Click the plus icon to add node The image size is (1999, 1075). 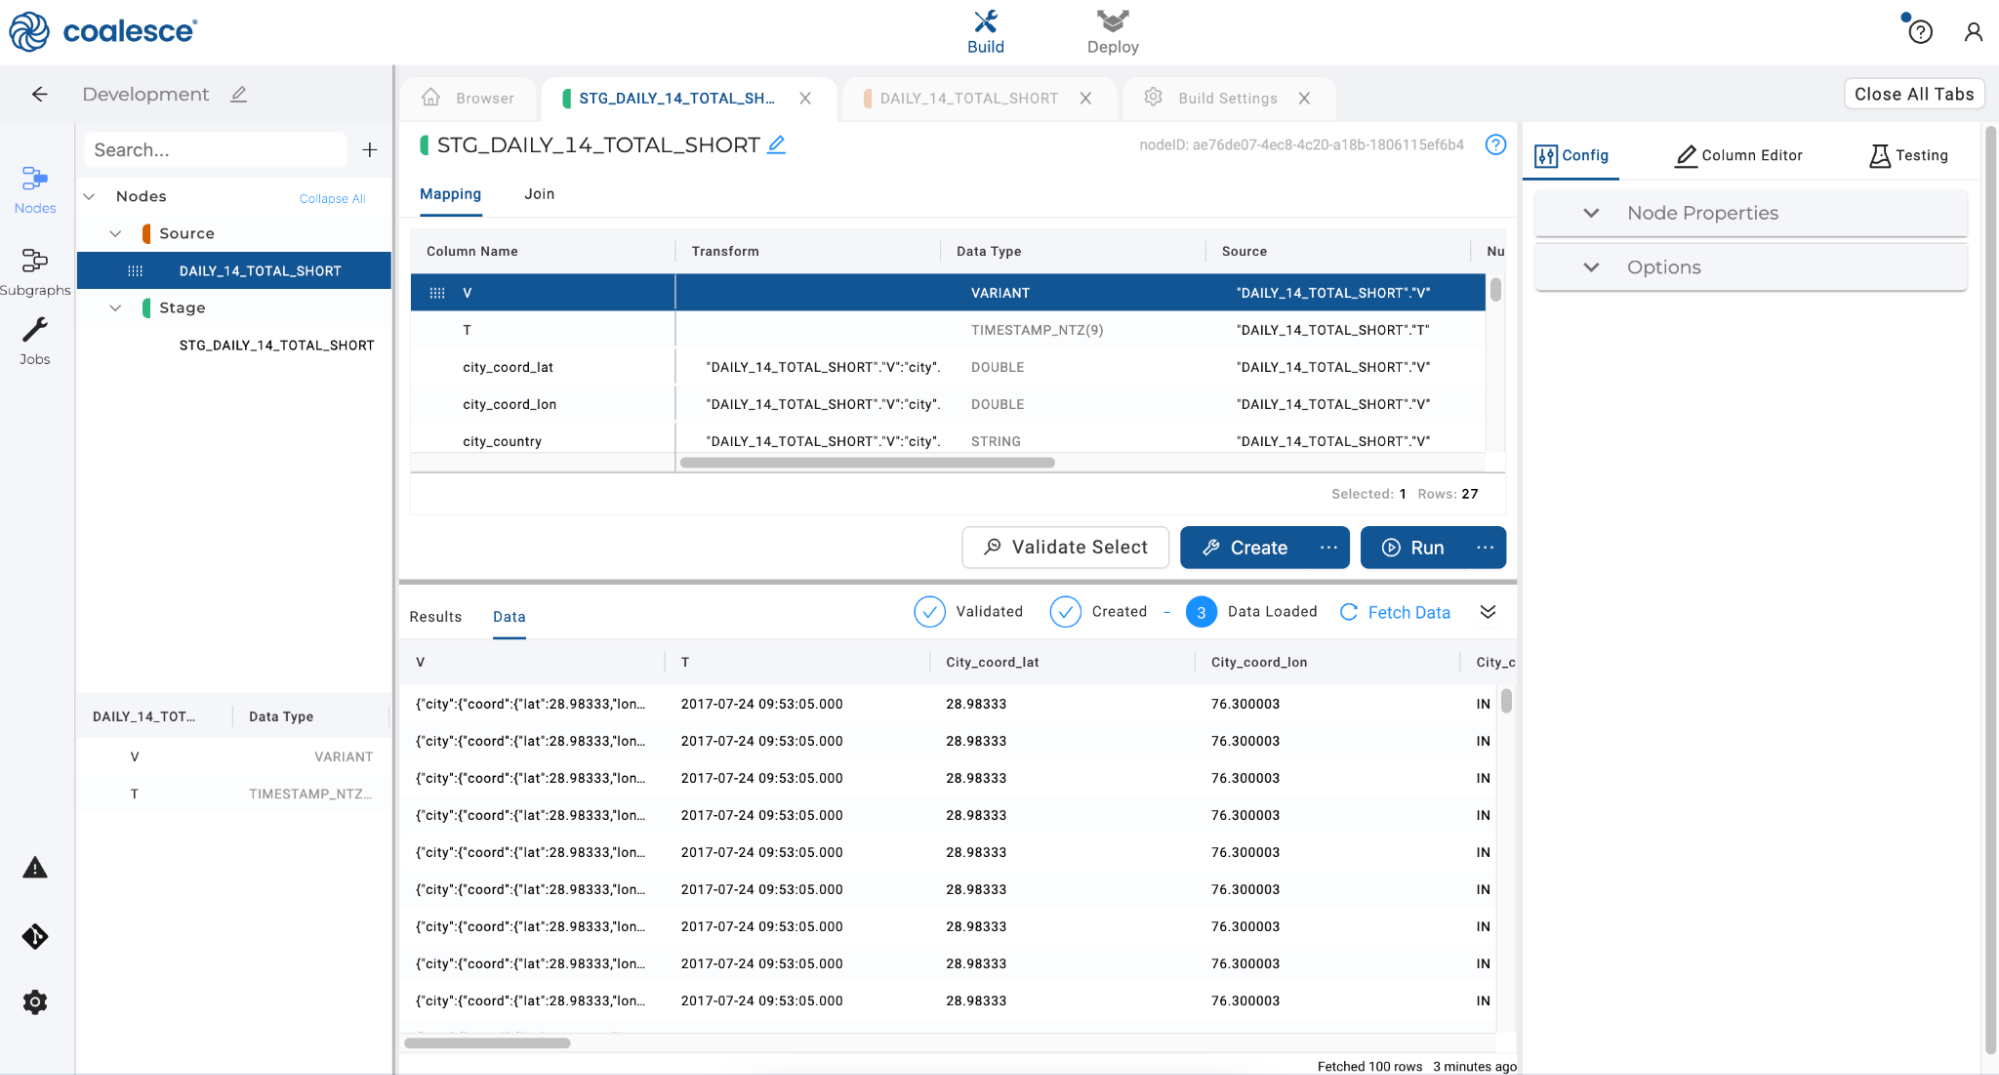pyautogui.click(x=369, y=150)
